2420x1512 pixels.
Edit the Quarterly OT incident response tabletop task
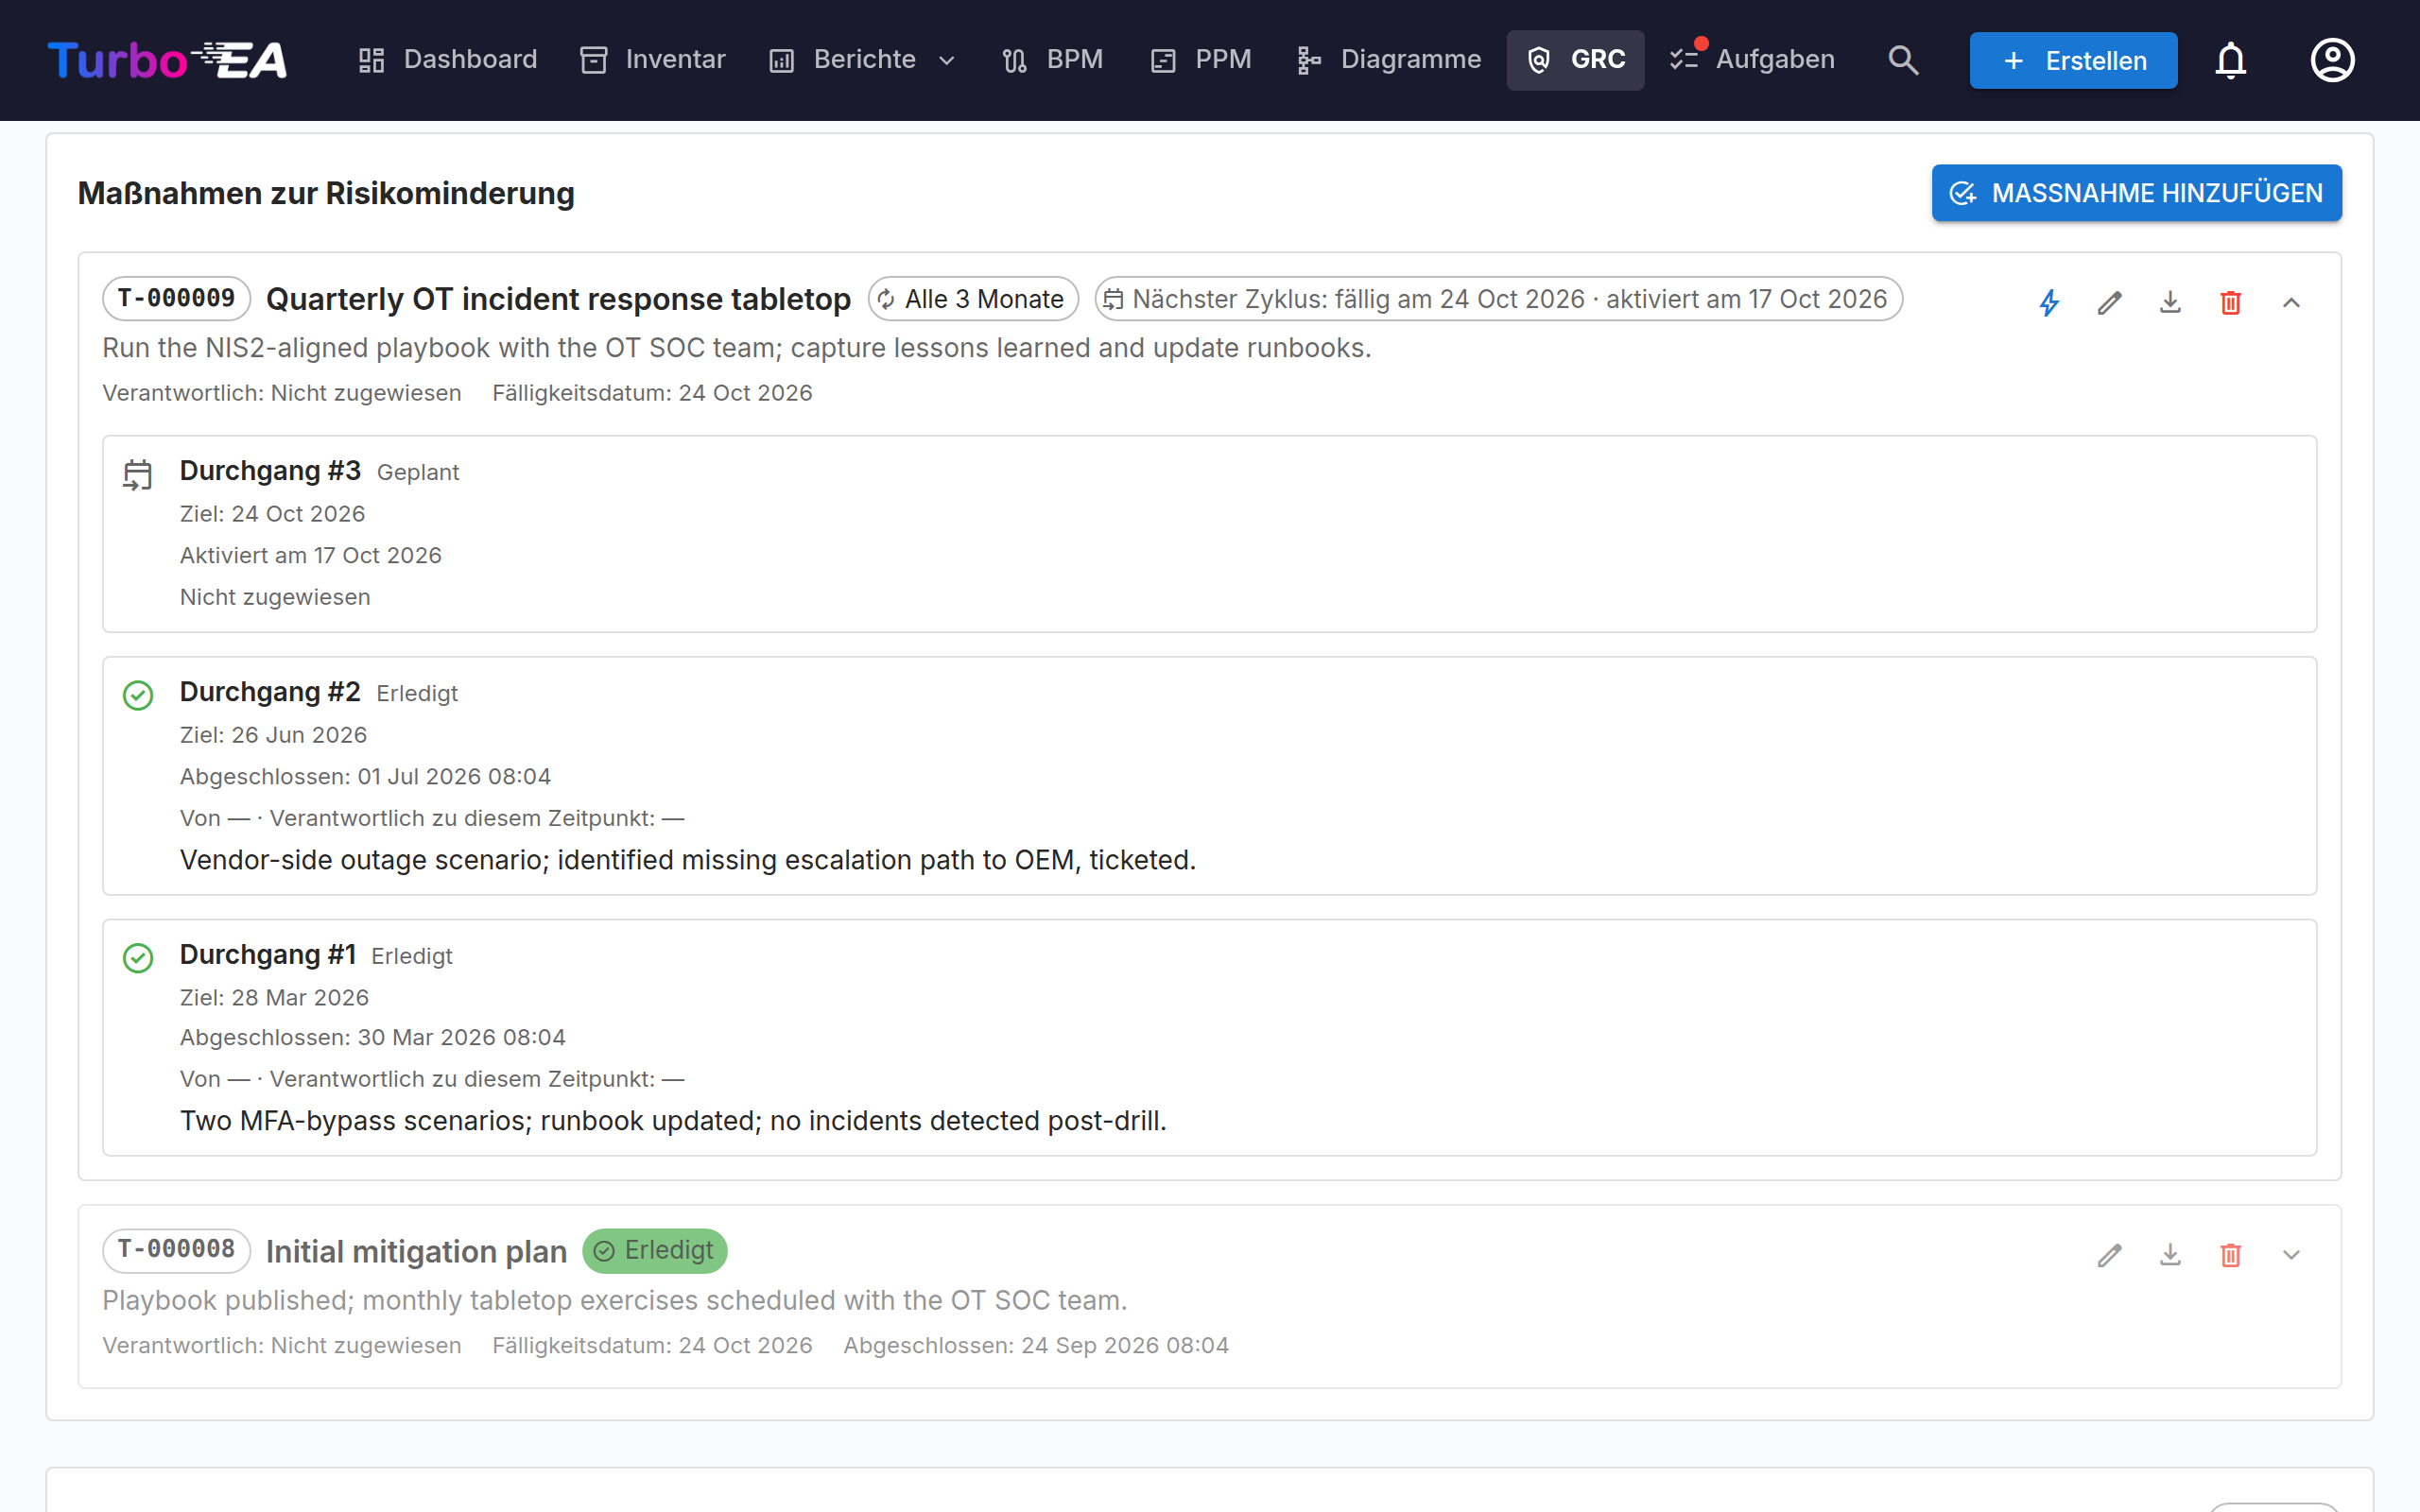point(2109,302)
